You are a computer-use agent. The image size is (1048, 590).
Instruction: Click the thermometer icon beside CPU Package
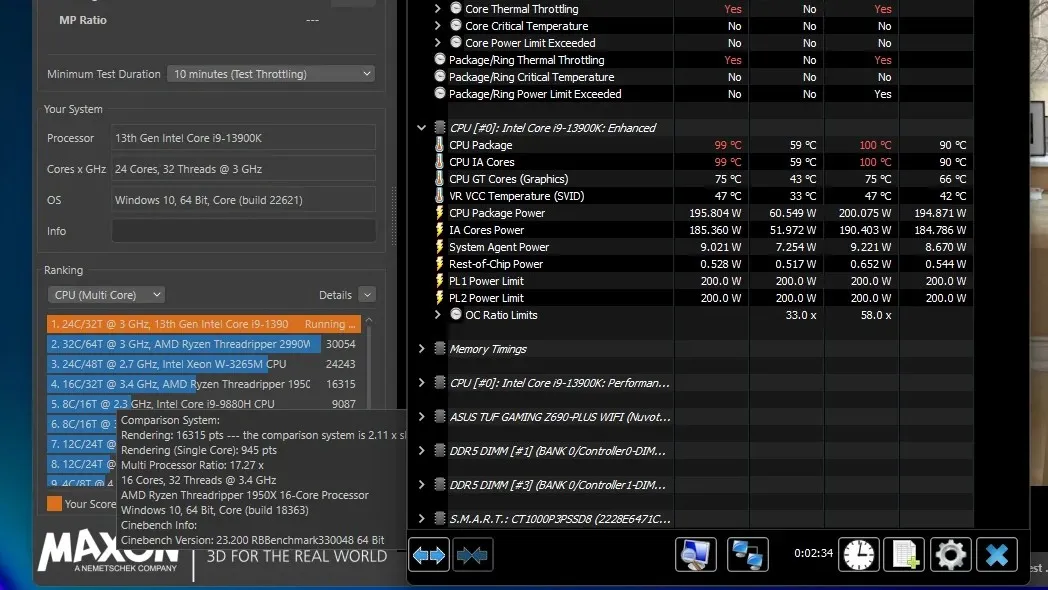pos(438,145)
